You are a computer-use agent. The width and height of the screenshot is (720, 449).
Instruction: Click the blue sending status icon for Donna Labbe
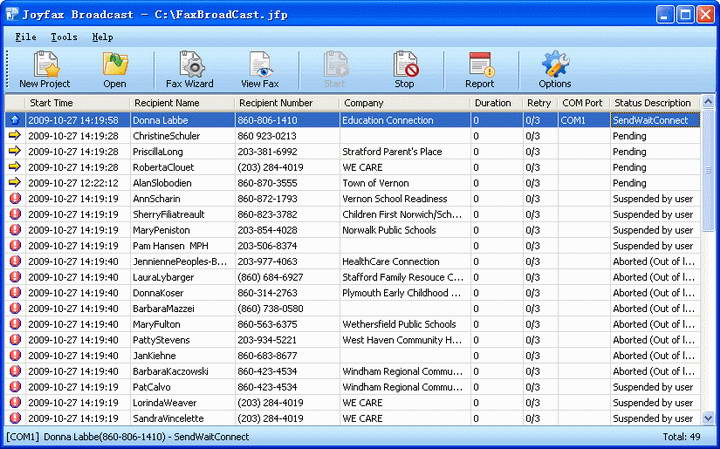14,120
